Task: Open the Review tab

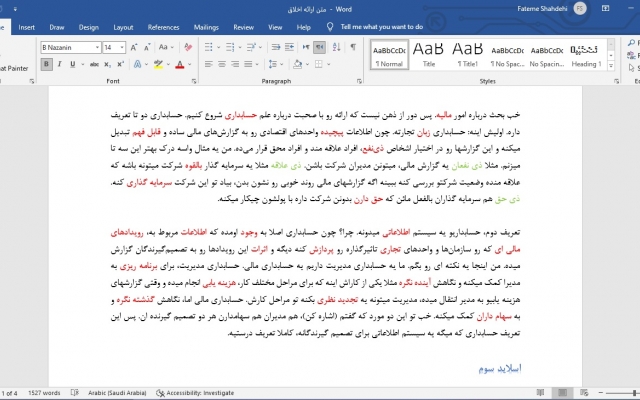Action: 244,27
